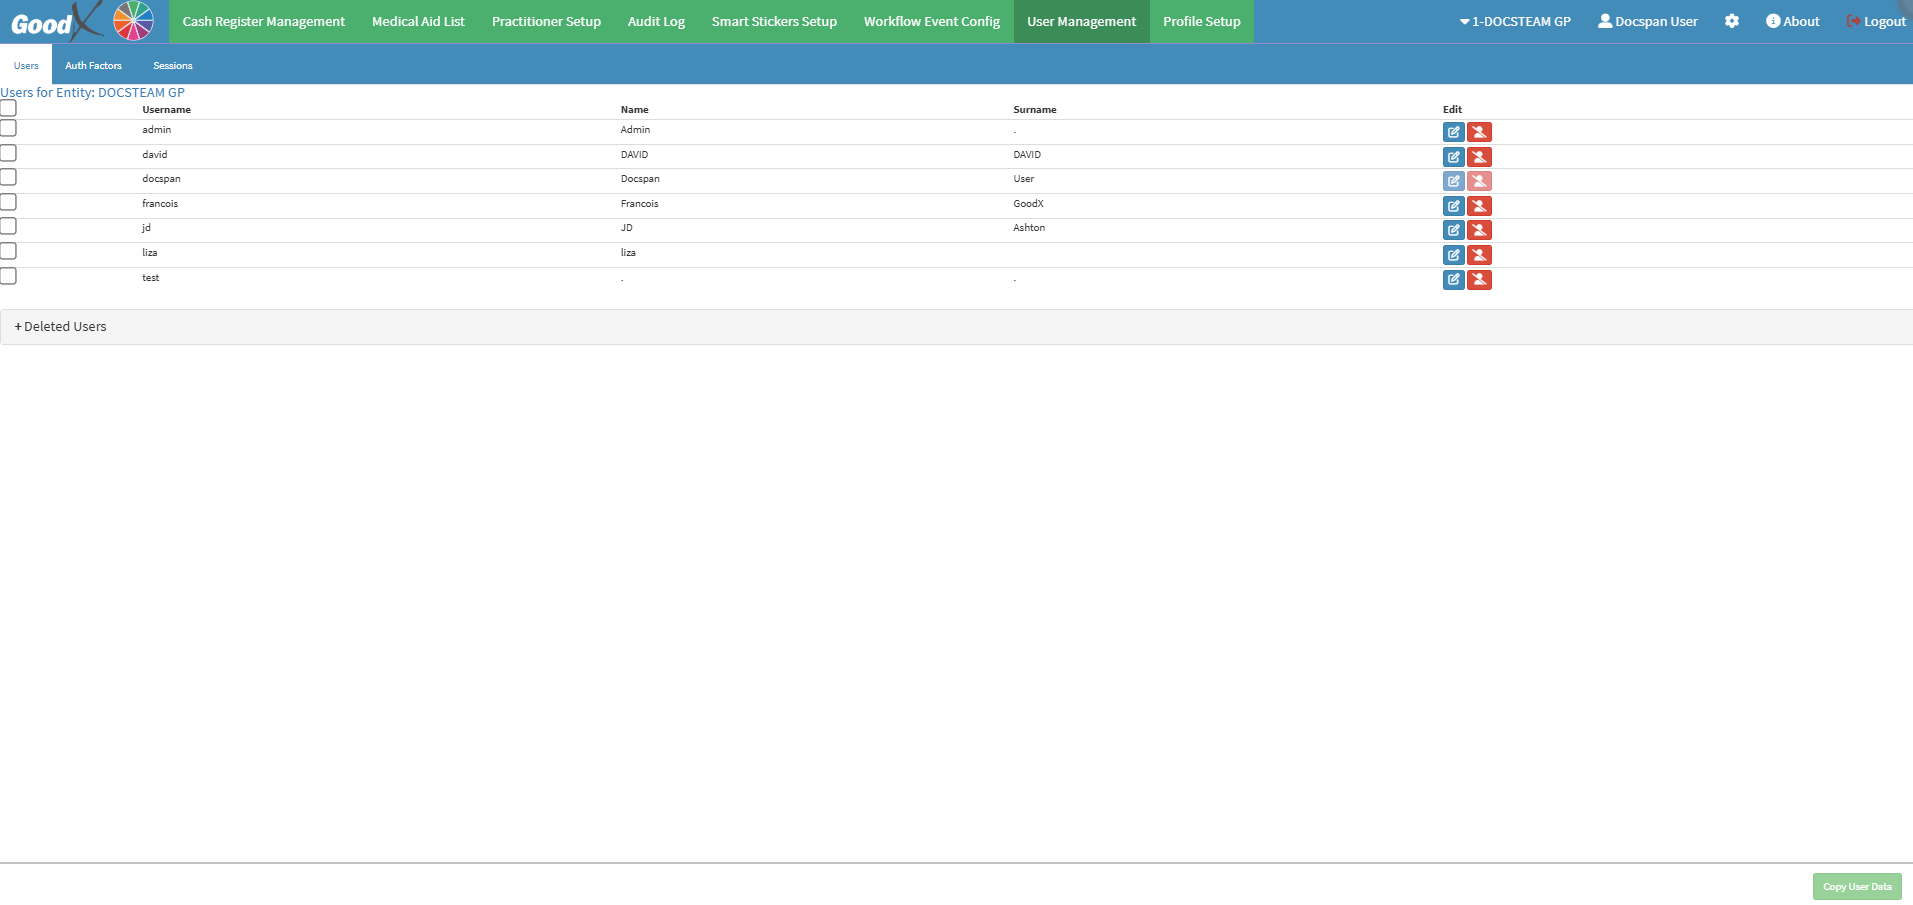Click the Logout link

click(x=1876, y=21)
